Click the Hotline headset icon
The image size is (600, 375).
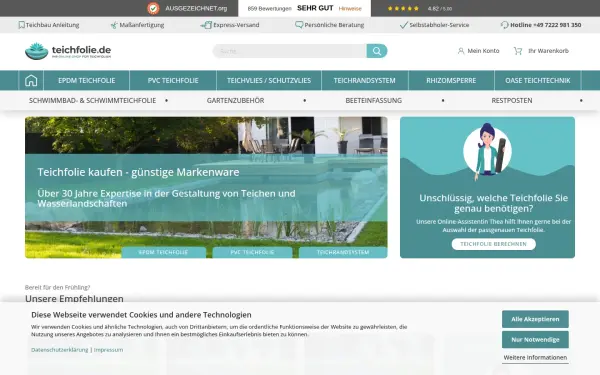[x=504, y=25]
